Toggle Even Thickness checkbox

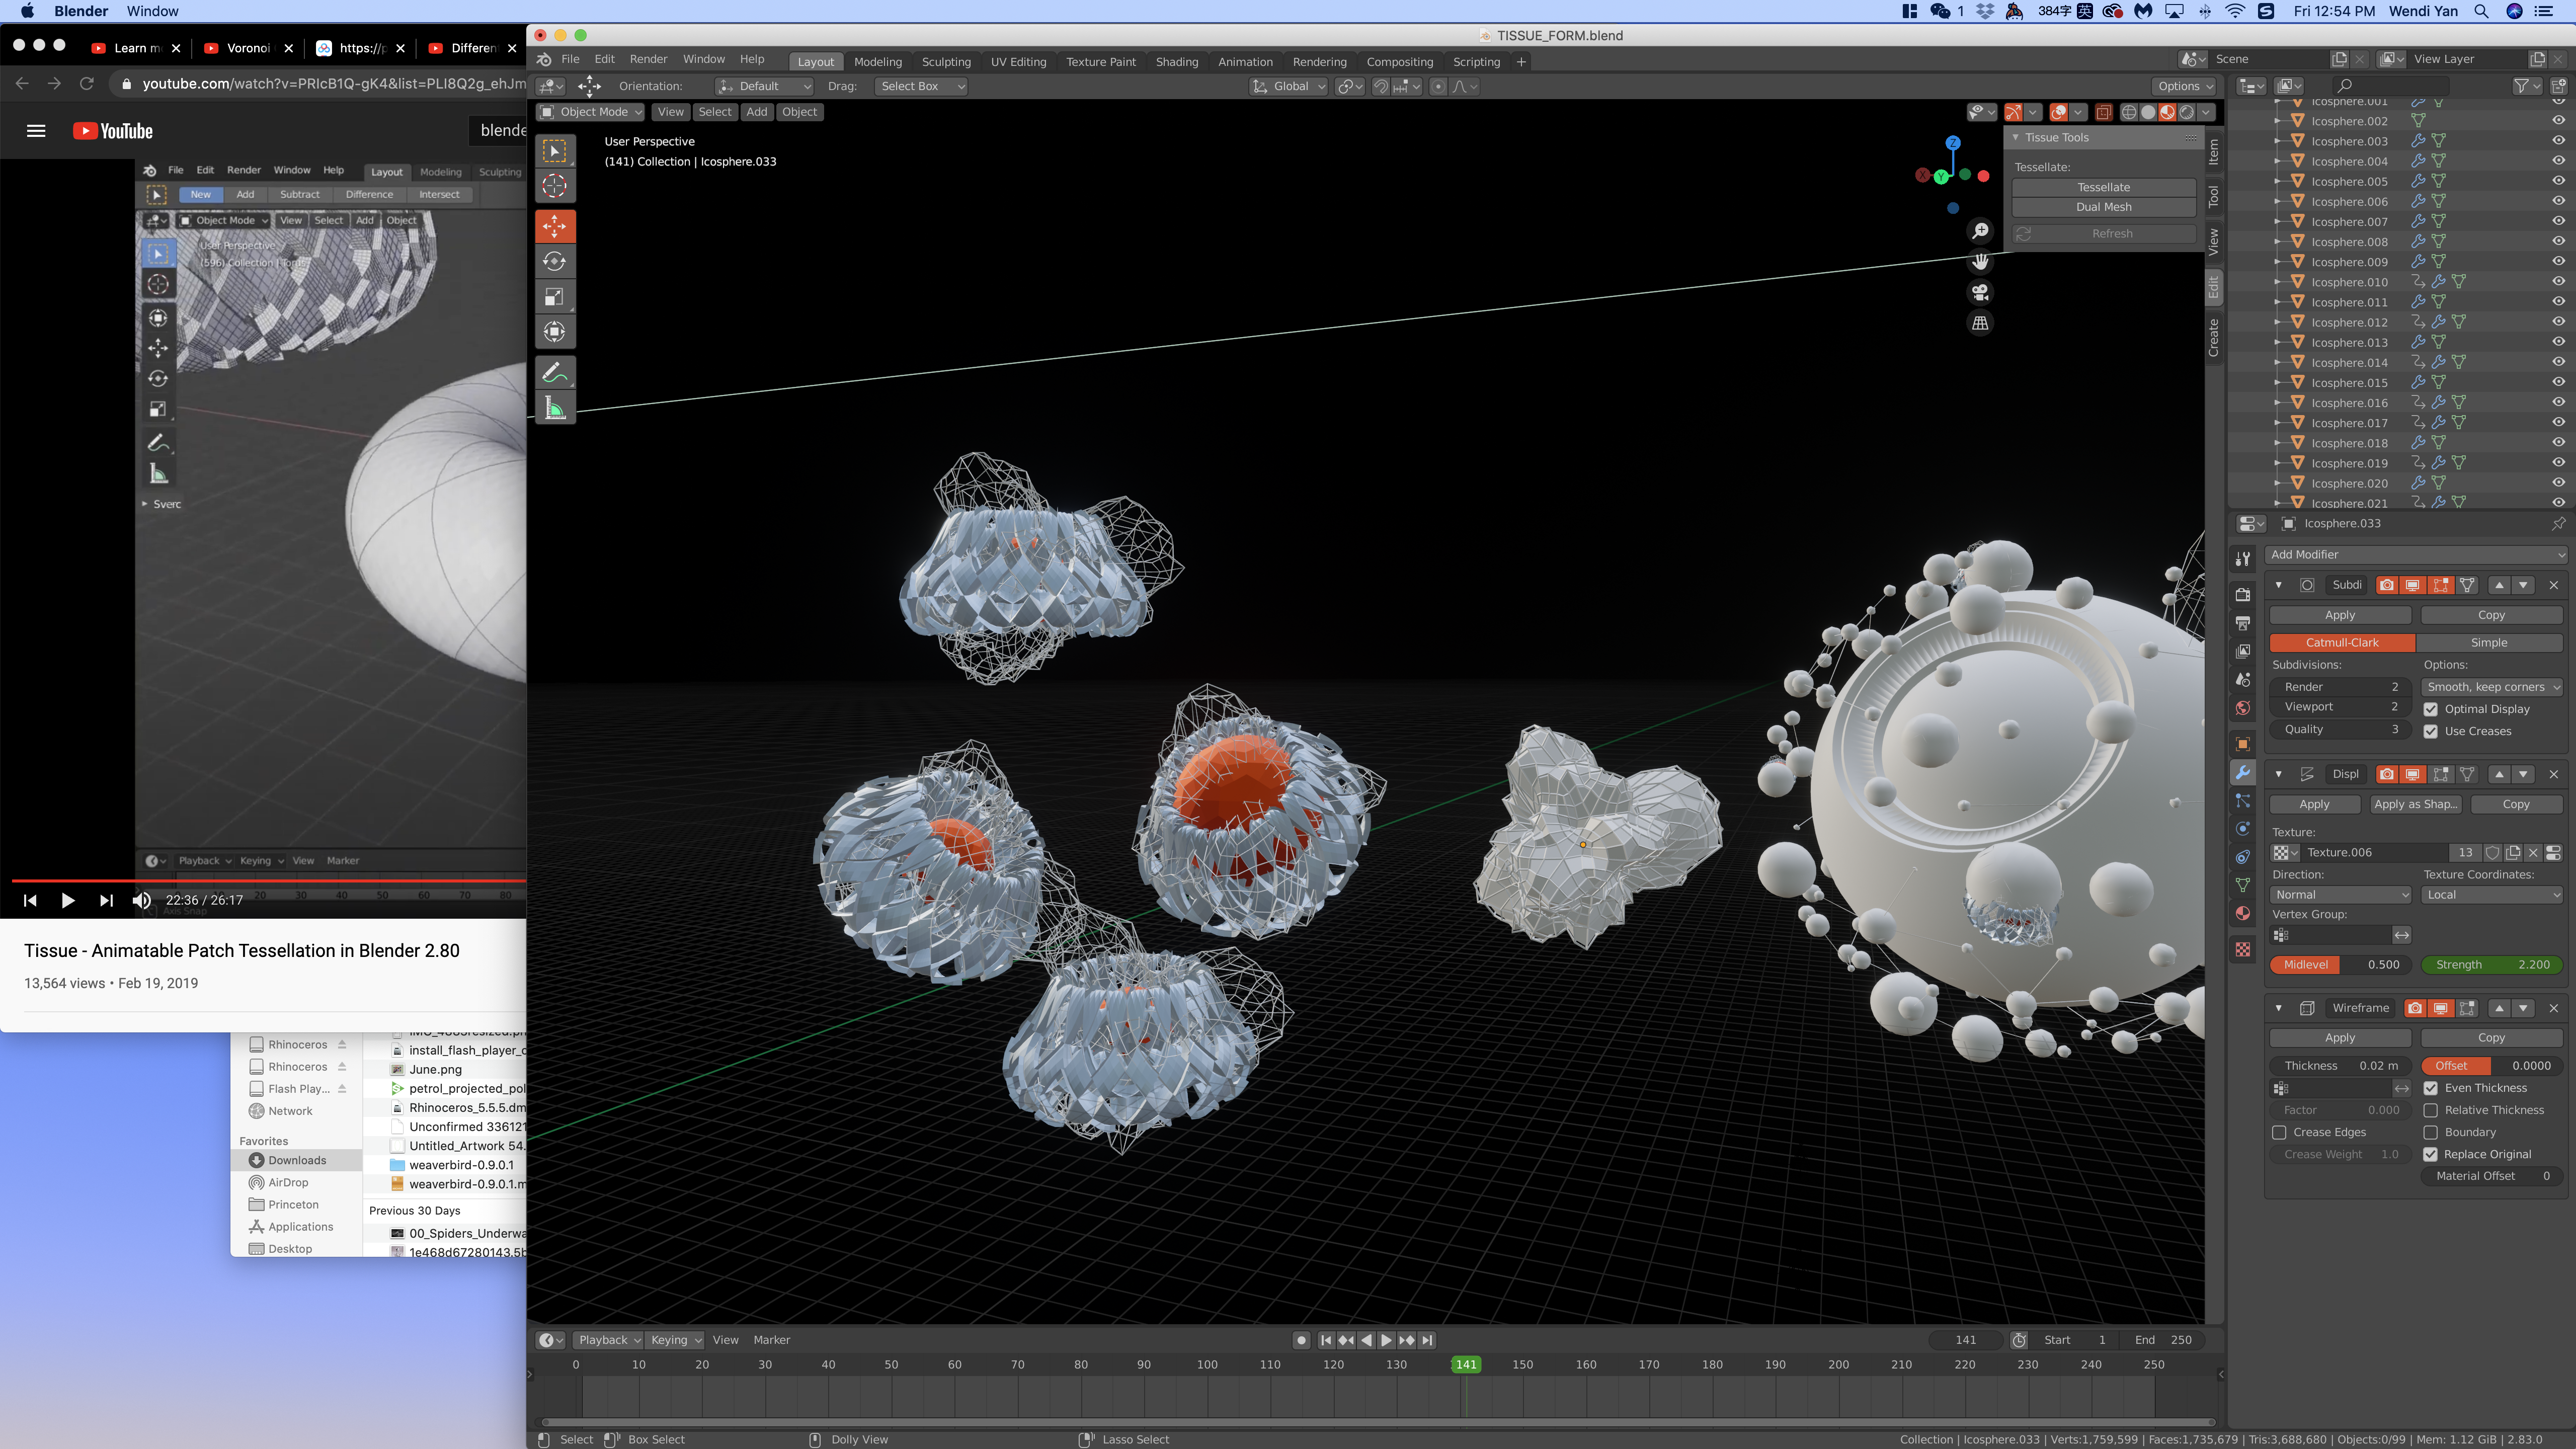(x=2431, y=1088)
